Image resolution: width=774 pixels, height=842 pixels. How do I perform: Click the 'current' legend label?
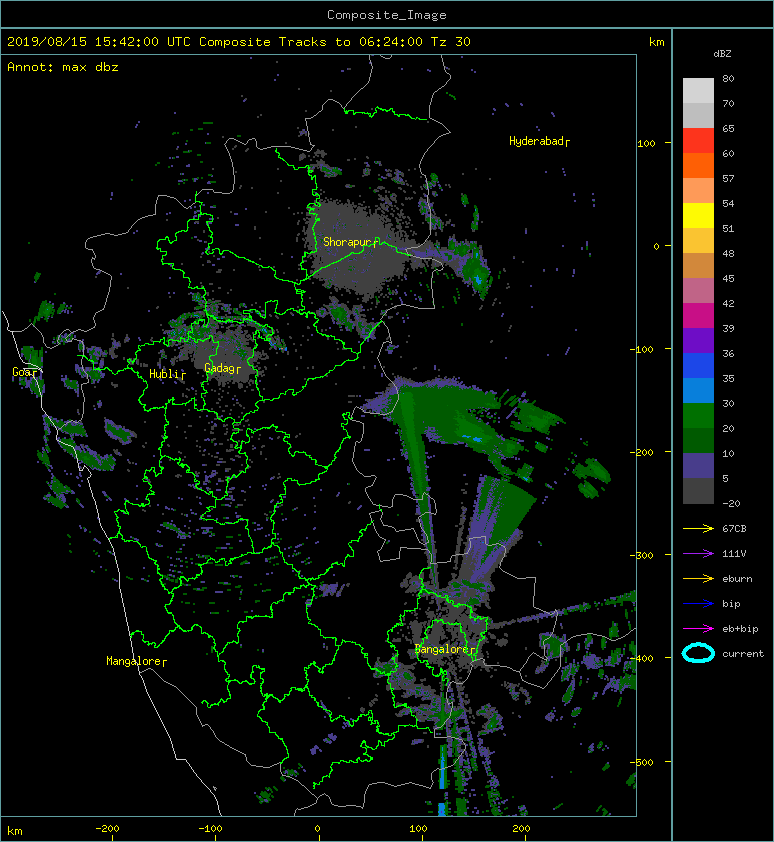coord(743,654)
